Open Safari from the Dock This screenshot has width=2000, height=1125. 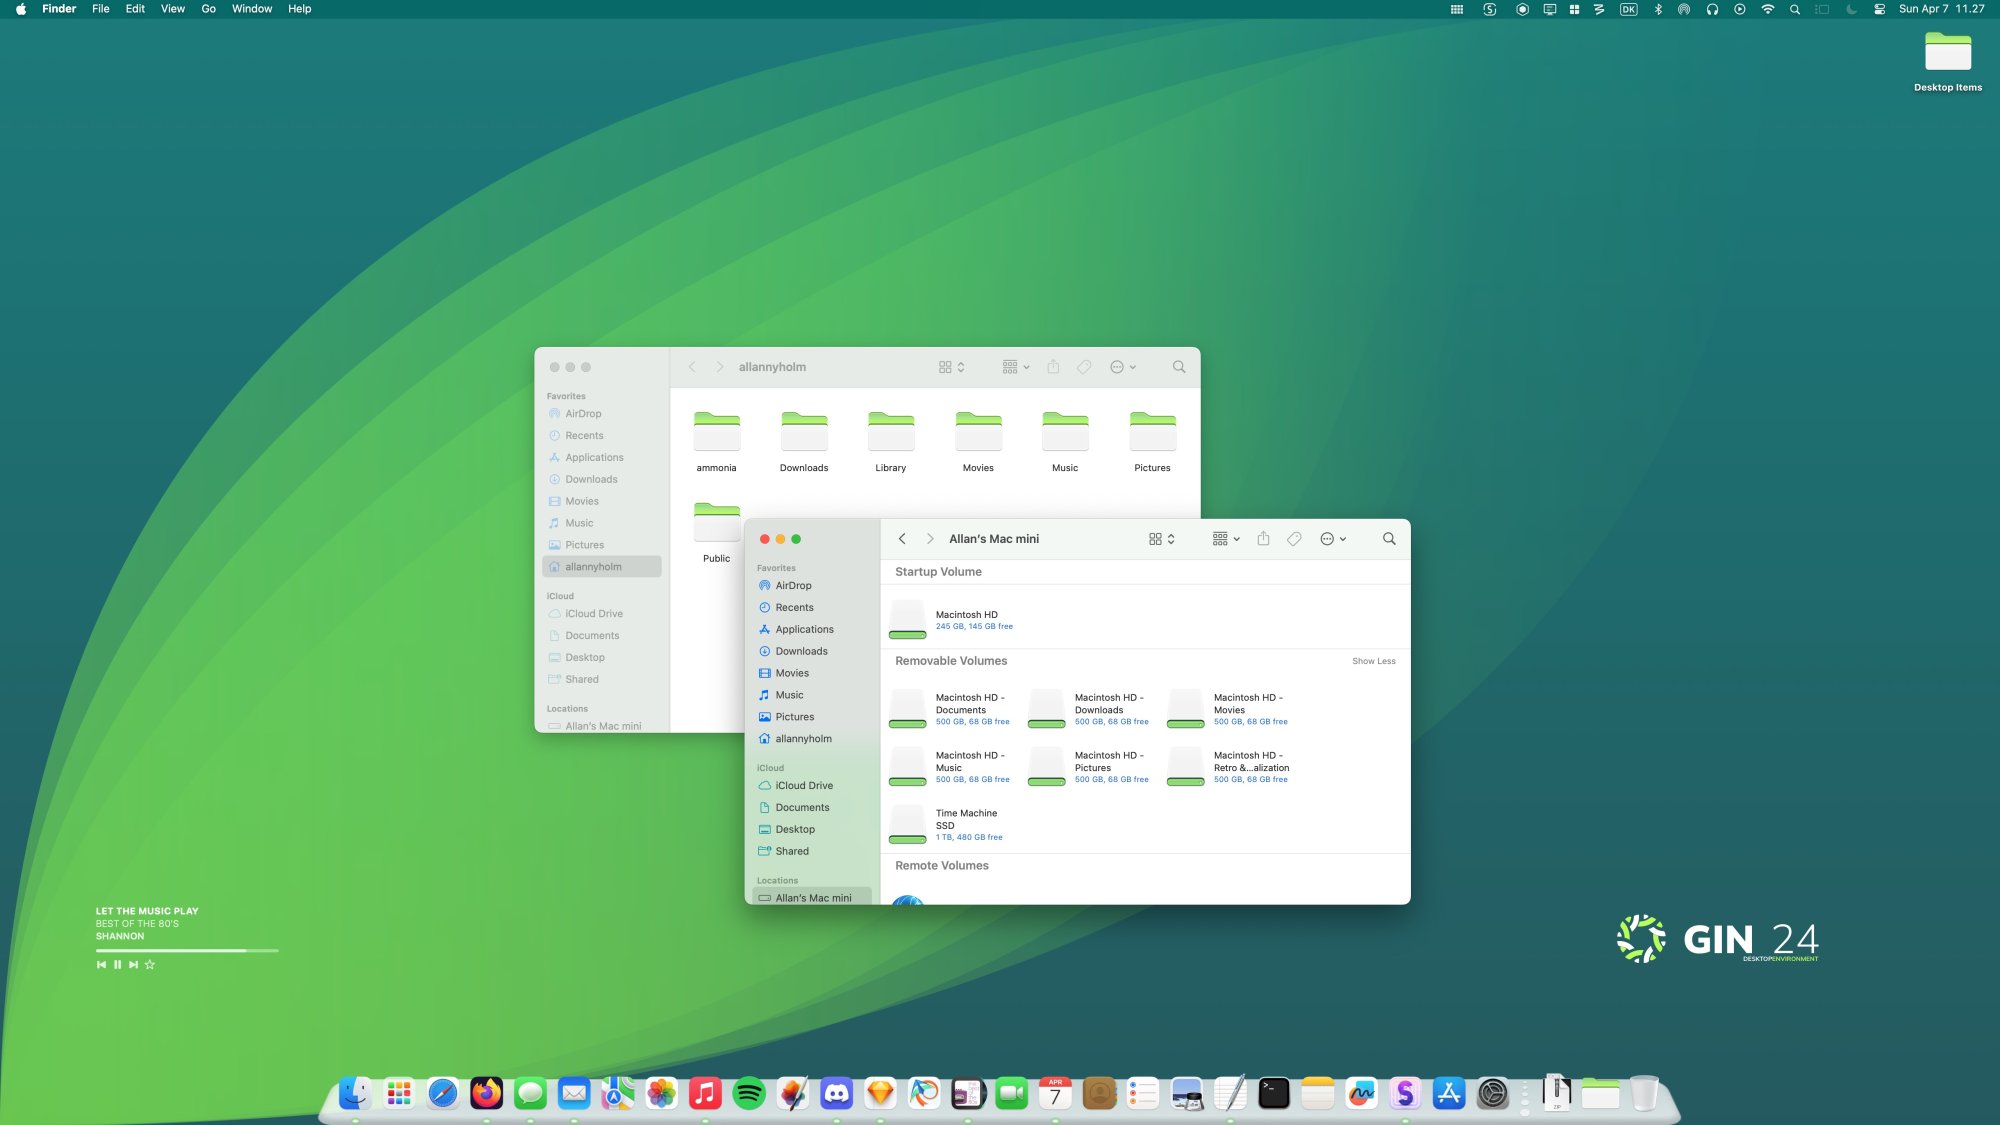point(443,1093)
